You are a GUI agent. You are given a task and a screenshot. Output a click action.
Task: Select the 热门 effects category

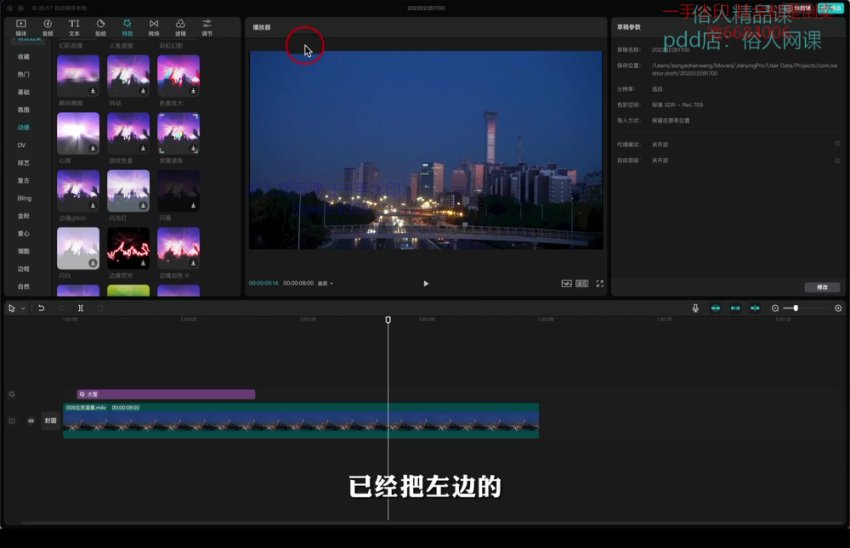[x=23, y=74]
